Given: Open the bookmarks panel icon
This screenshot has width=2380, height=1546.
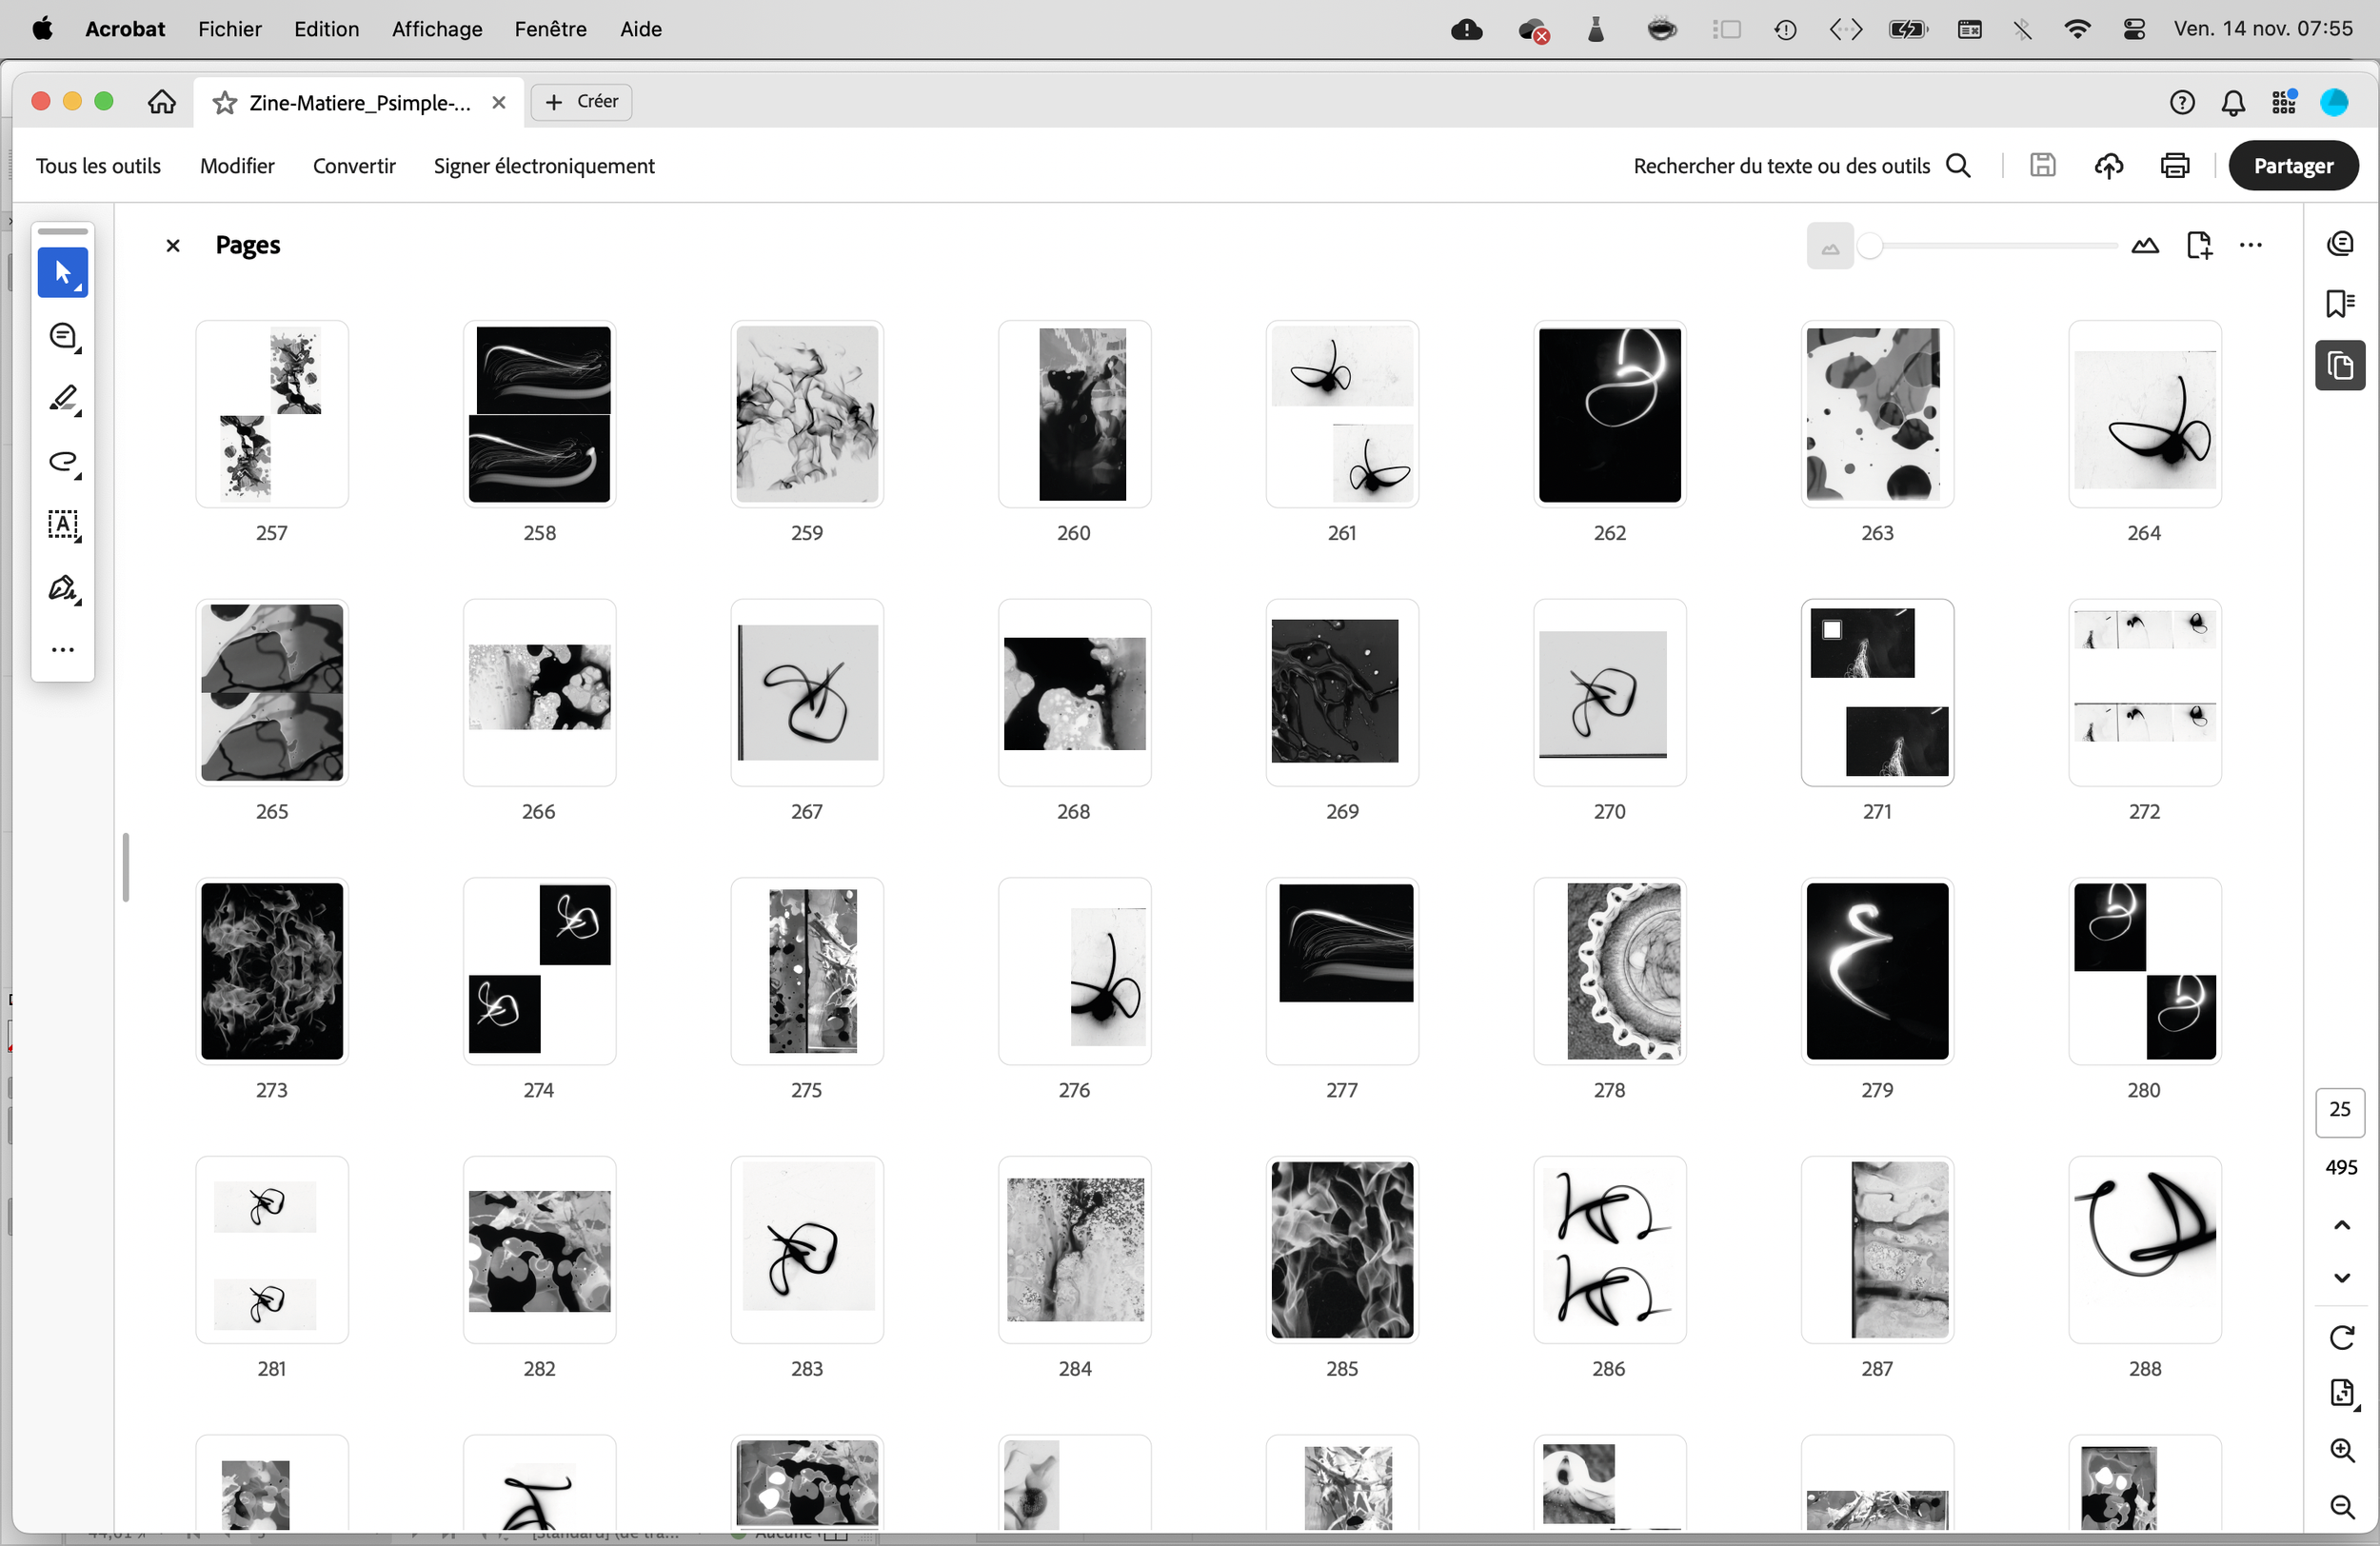Looking at the screenshot, I should [2340, 304].
